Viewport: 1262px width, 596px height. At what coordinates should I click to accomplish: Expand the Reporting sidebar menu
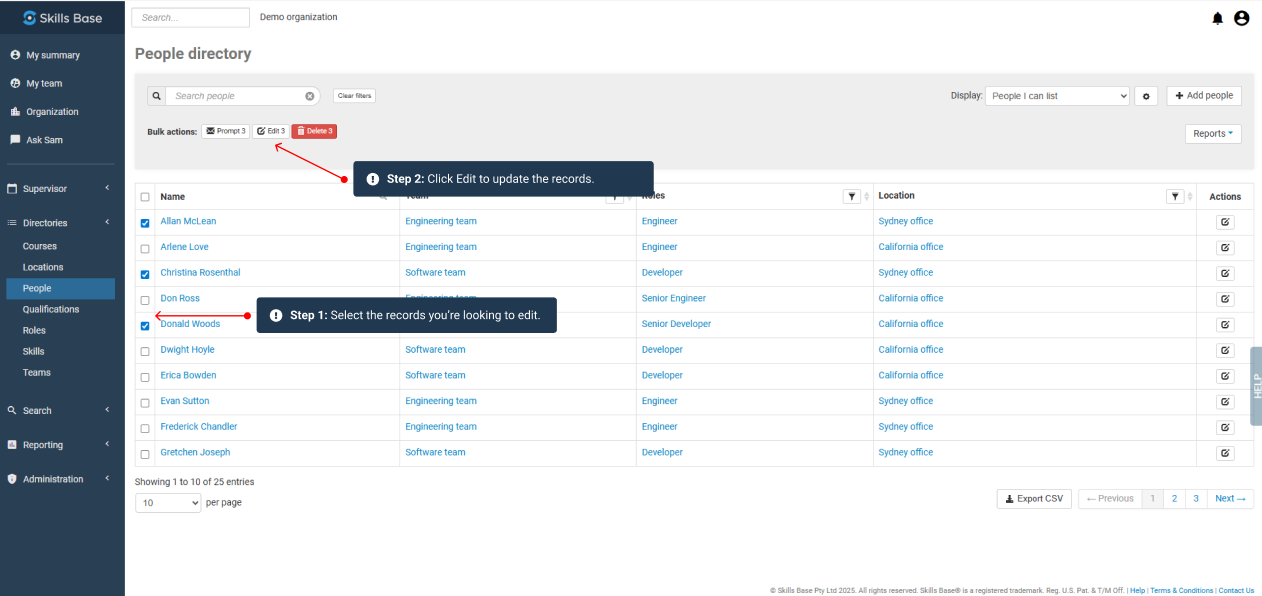60,445
